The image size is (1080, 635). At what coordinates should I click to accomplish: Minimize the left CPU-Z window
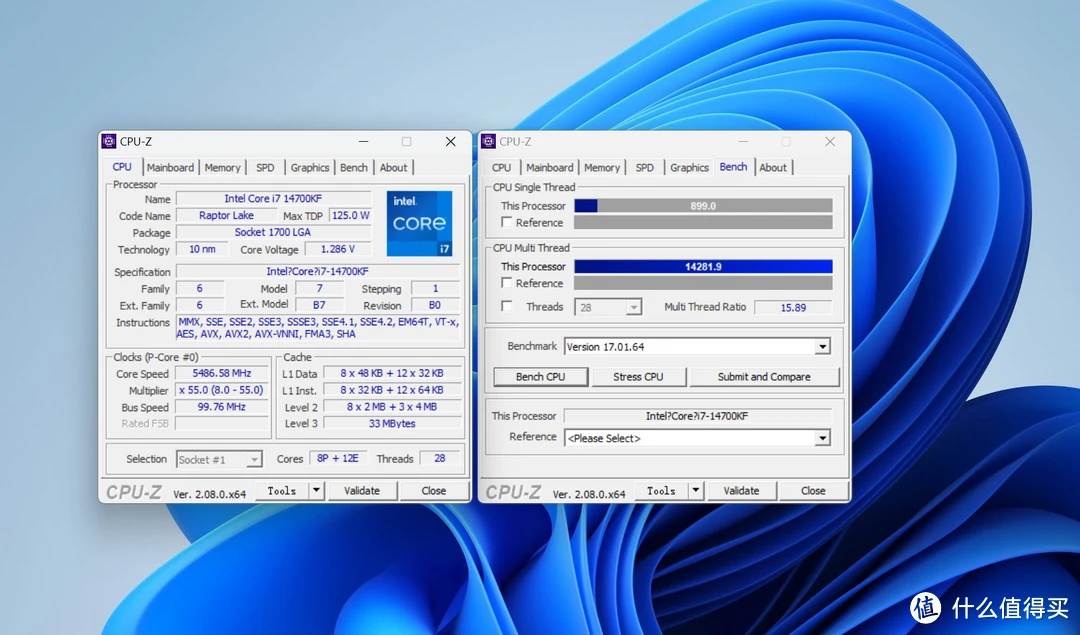363,141
